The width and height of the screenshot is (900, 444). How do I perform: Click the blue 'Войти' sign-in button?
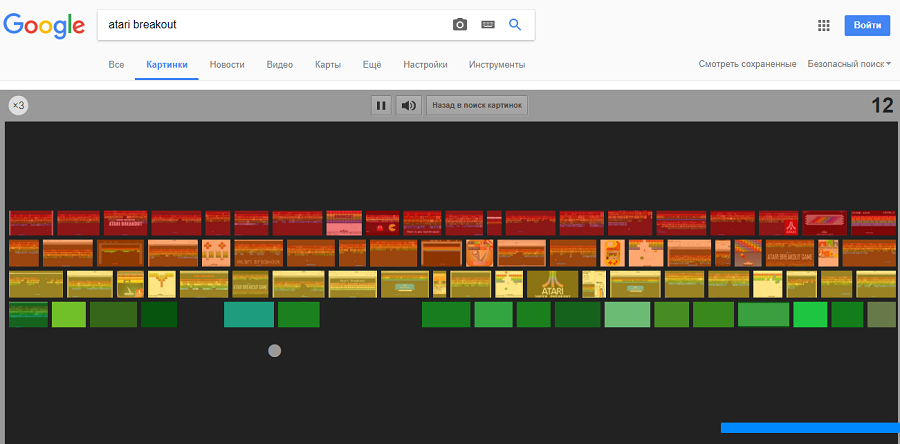[x=867, y=25]
